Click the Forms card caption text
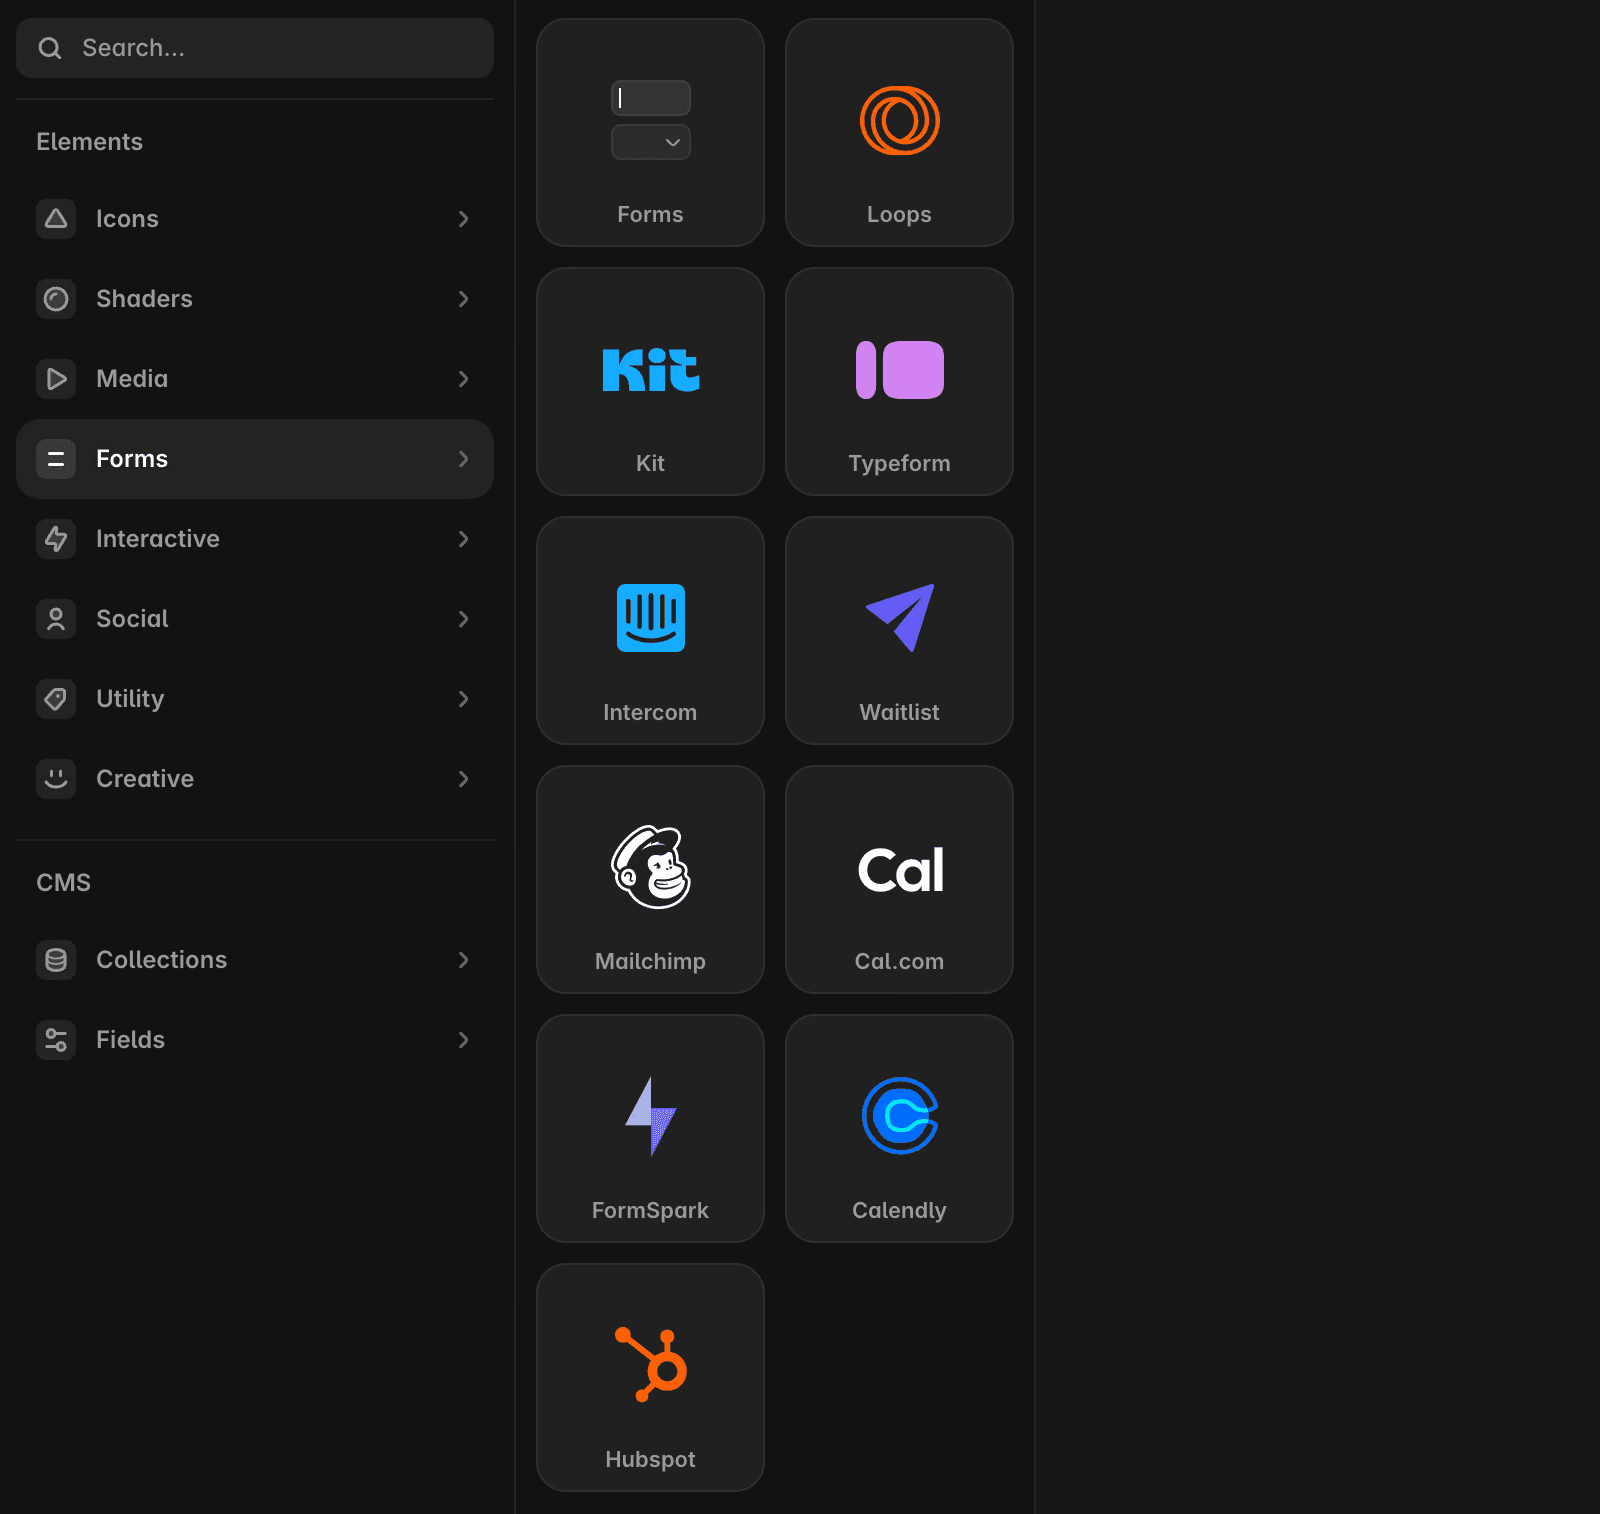The width and height of the screenshot is (1600, 1514). tap(650, 215)
